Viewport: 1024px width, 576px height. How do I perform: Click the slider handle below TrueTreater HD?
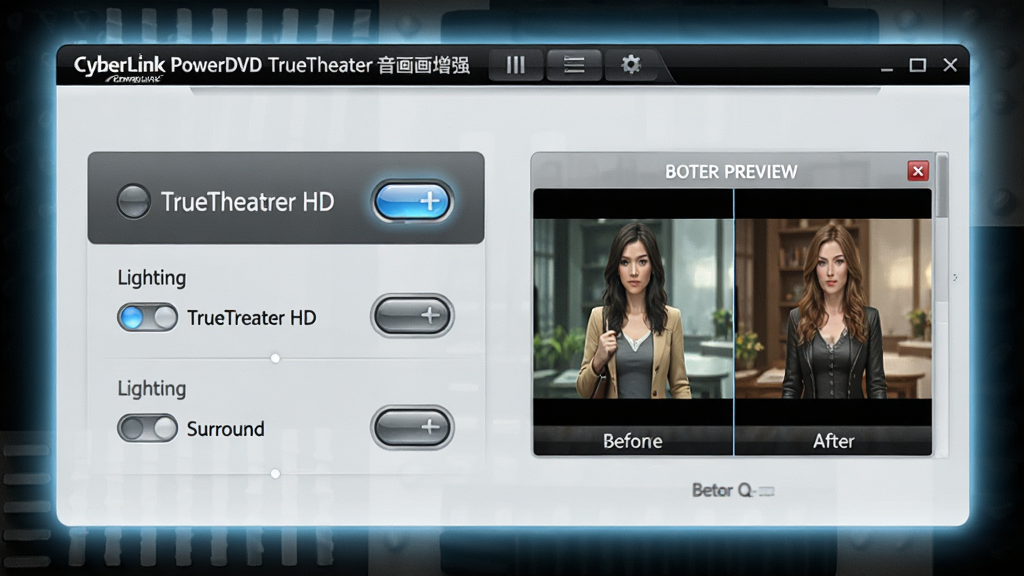pyautogui.click(x=276, y=358)
